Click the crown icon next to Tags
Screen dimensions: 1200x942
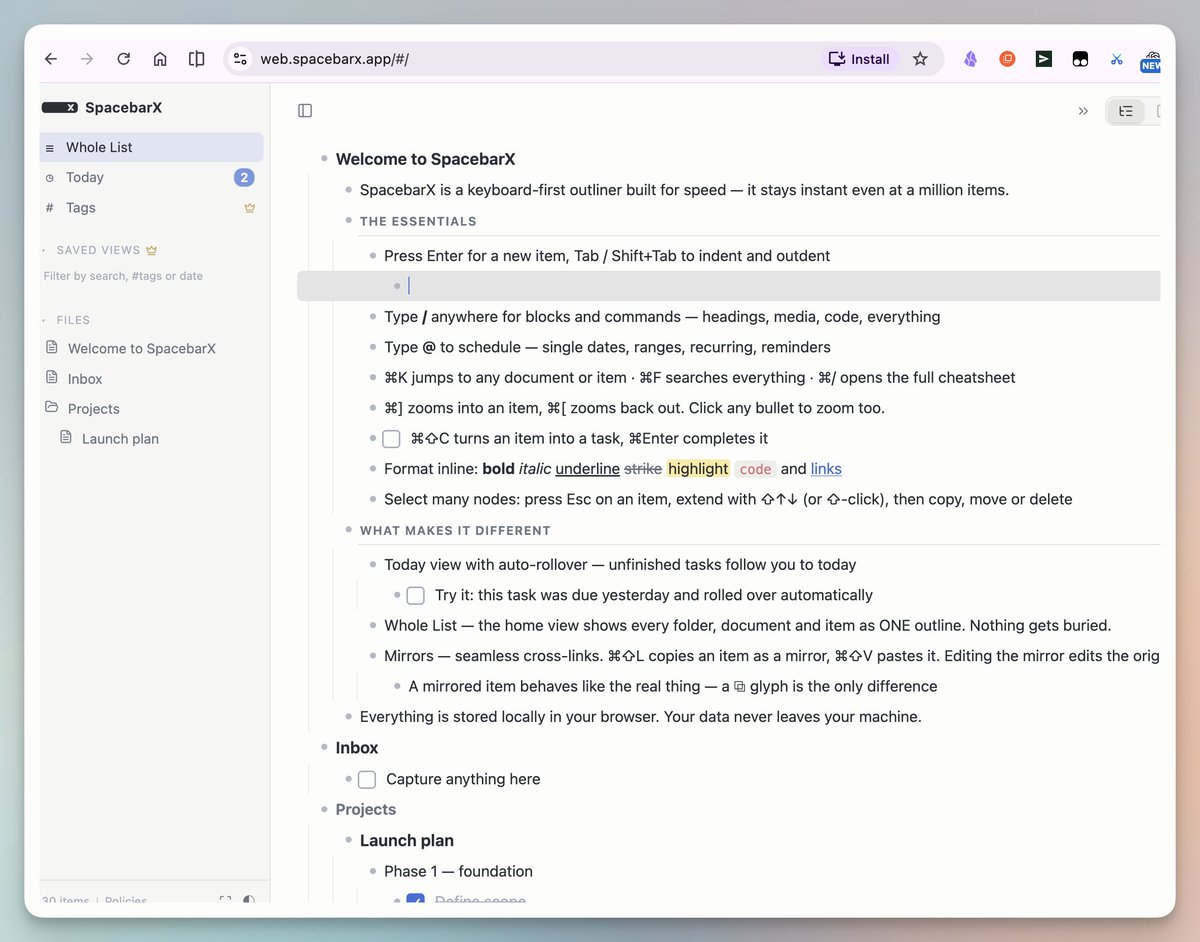[x=250, y=208]
